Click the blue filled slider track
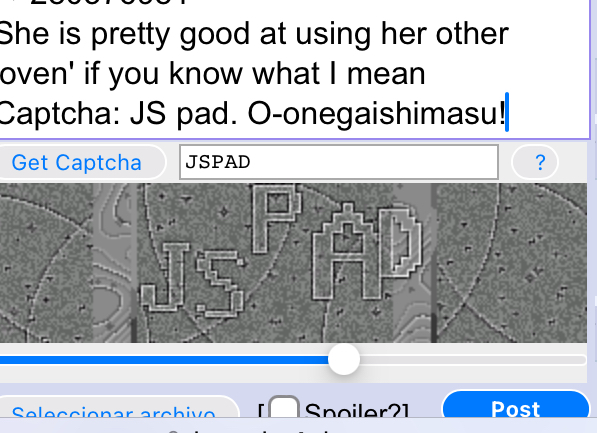This screenshot has width=597, height=433. (164, 360)
